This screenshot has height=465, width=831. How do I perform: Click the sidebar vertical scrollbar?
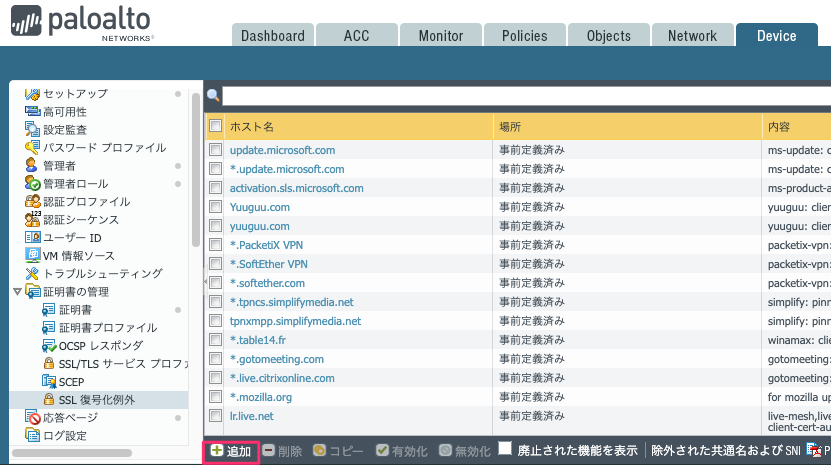[196, 170]
